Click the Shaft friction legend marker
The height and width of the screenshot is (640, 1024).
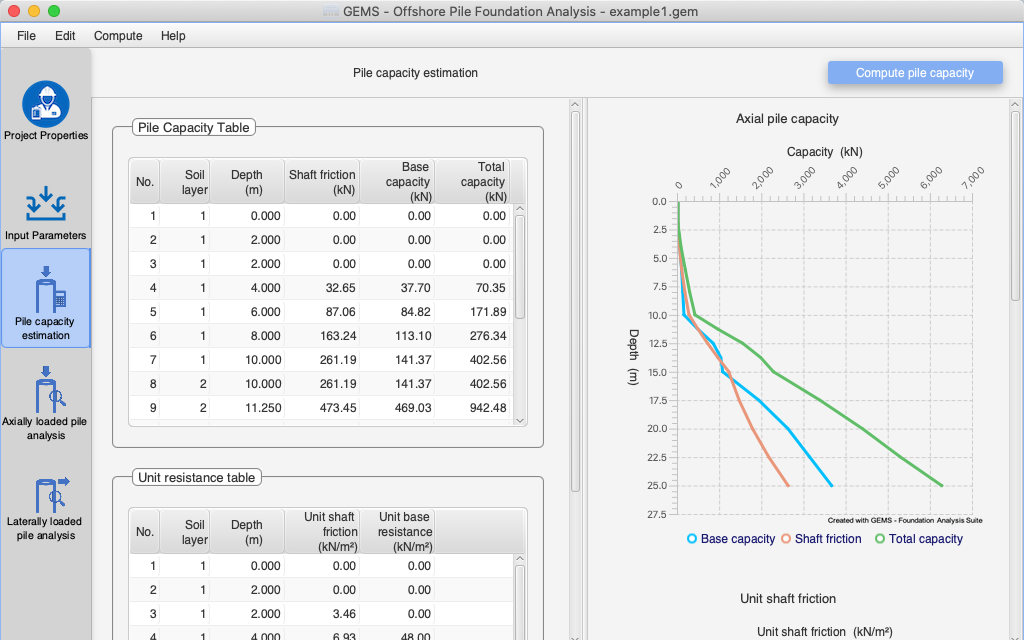[x=786, y=539]
